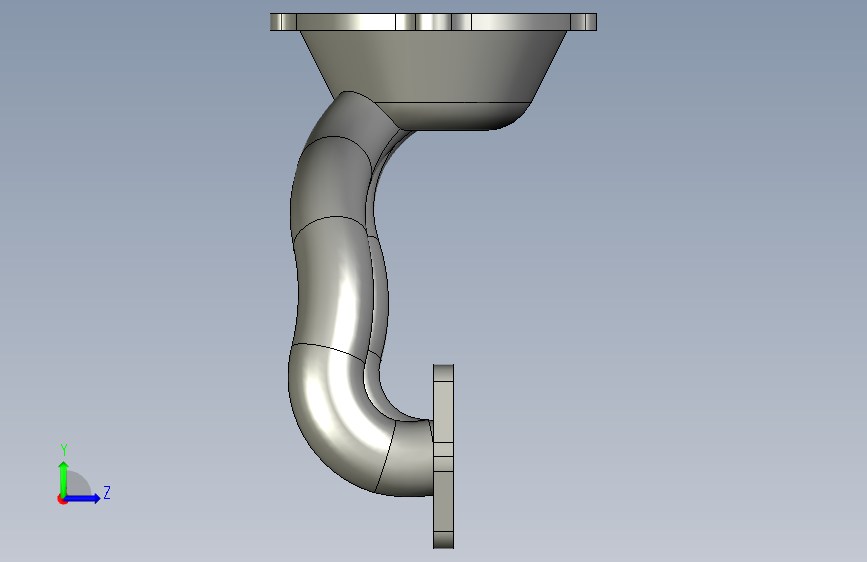The width and height of the screenshot is (867, 562).
Task: Click the red X axis dot at the triad origin
Action: pos(62,499)
